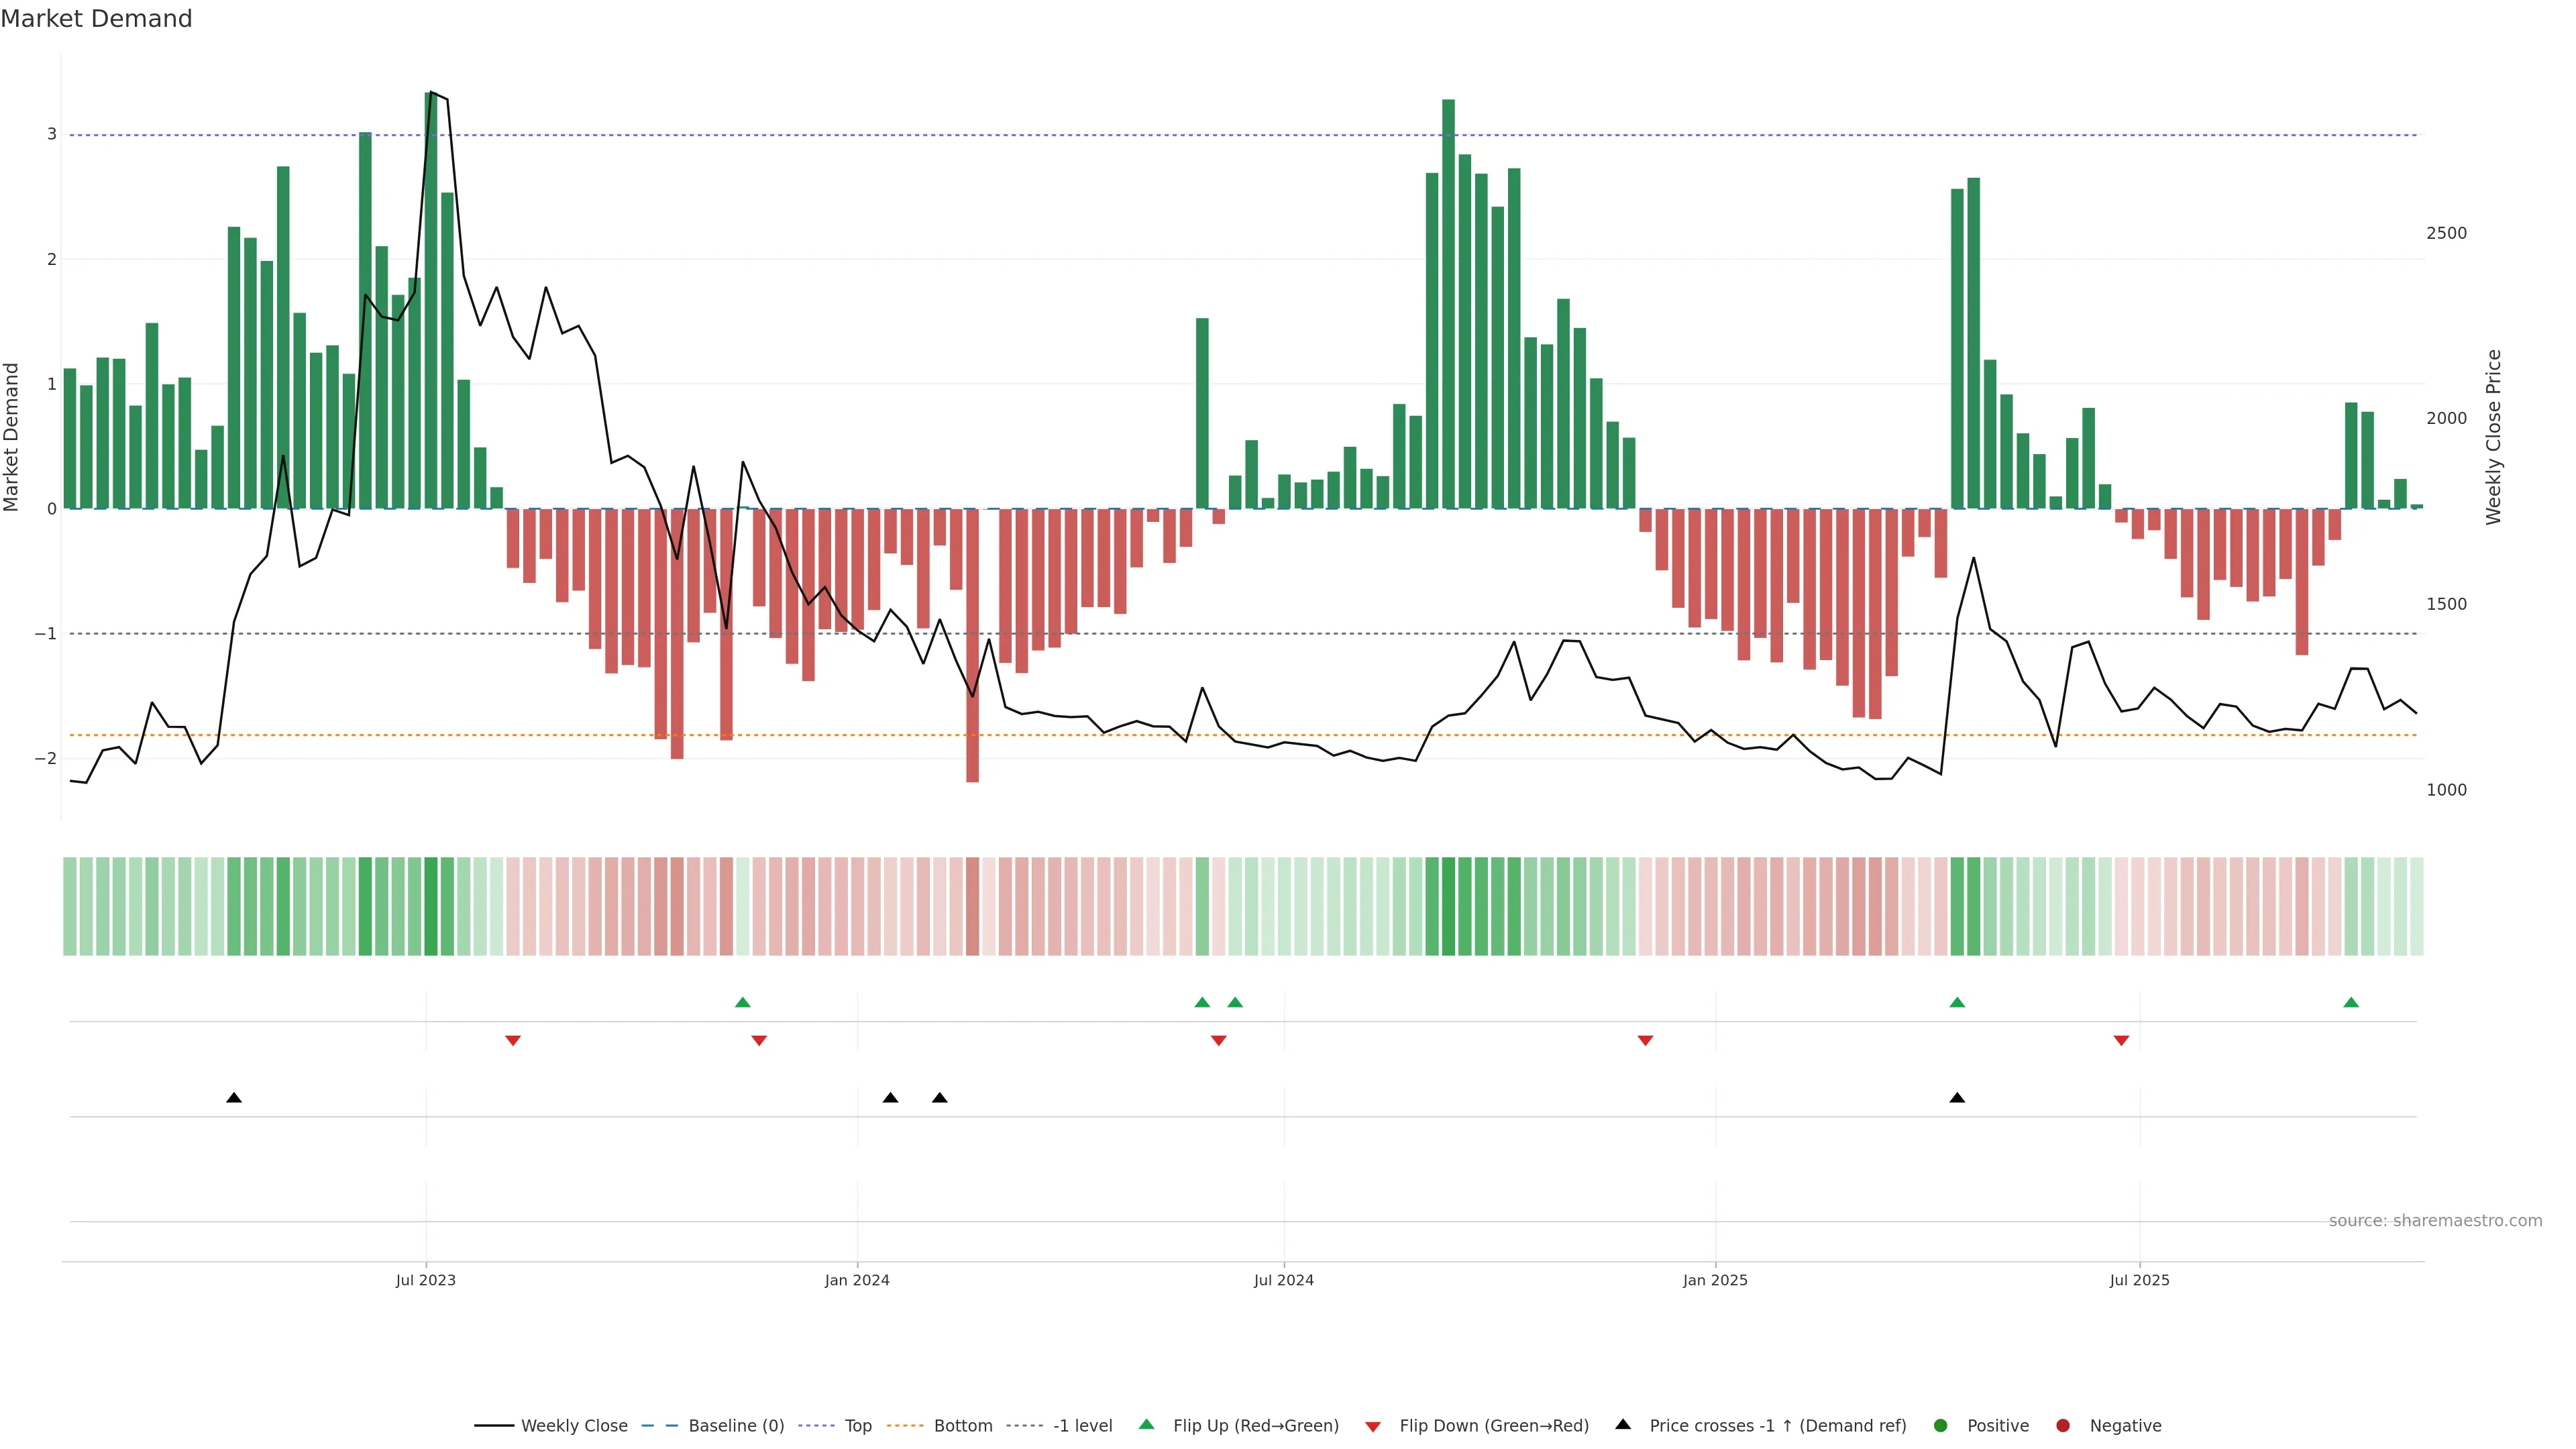
Task: Click the source: sharemaestro.com text
Action: point(2435,1221)
